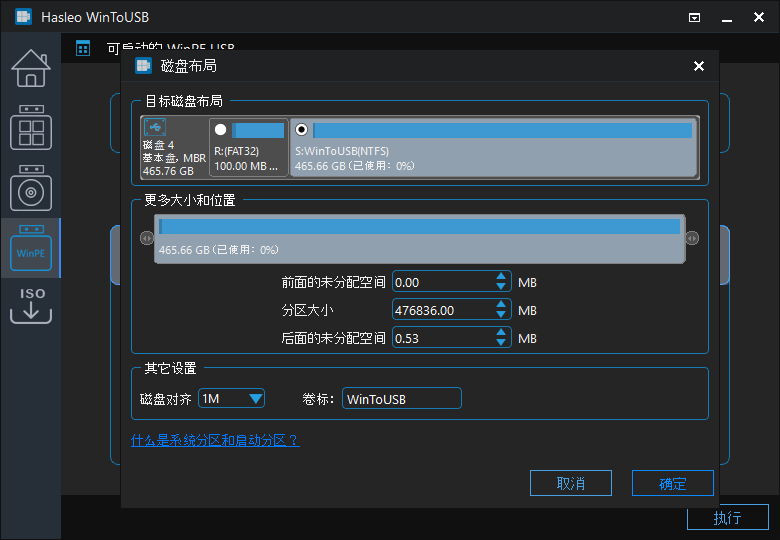Minimize the Hasleo WinToUSB window

[x=727, y=18]
